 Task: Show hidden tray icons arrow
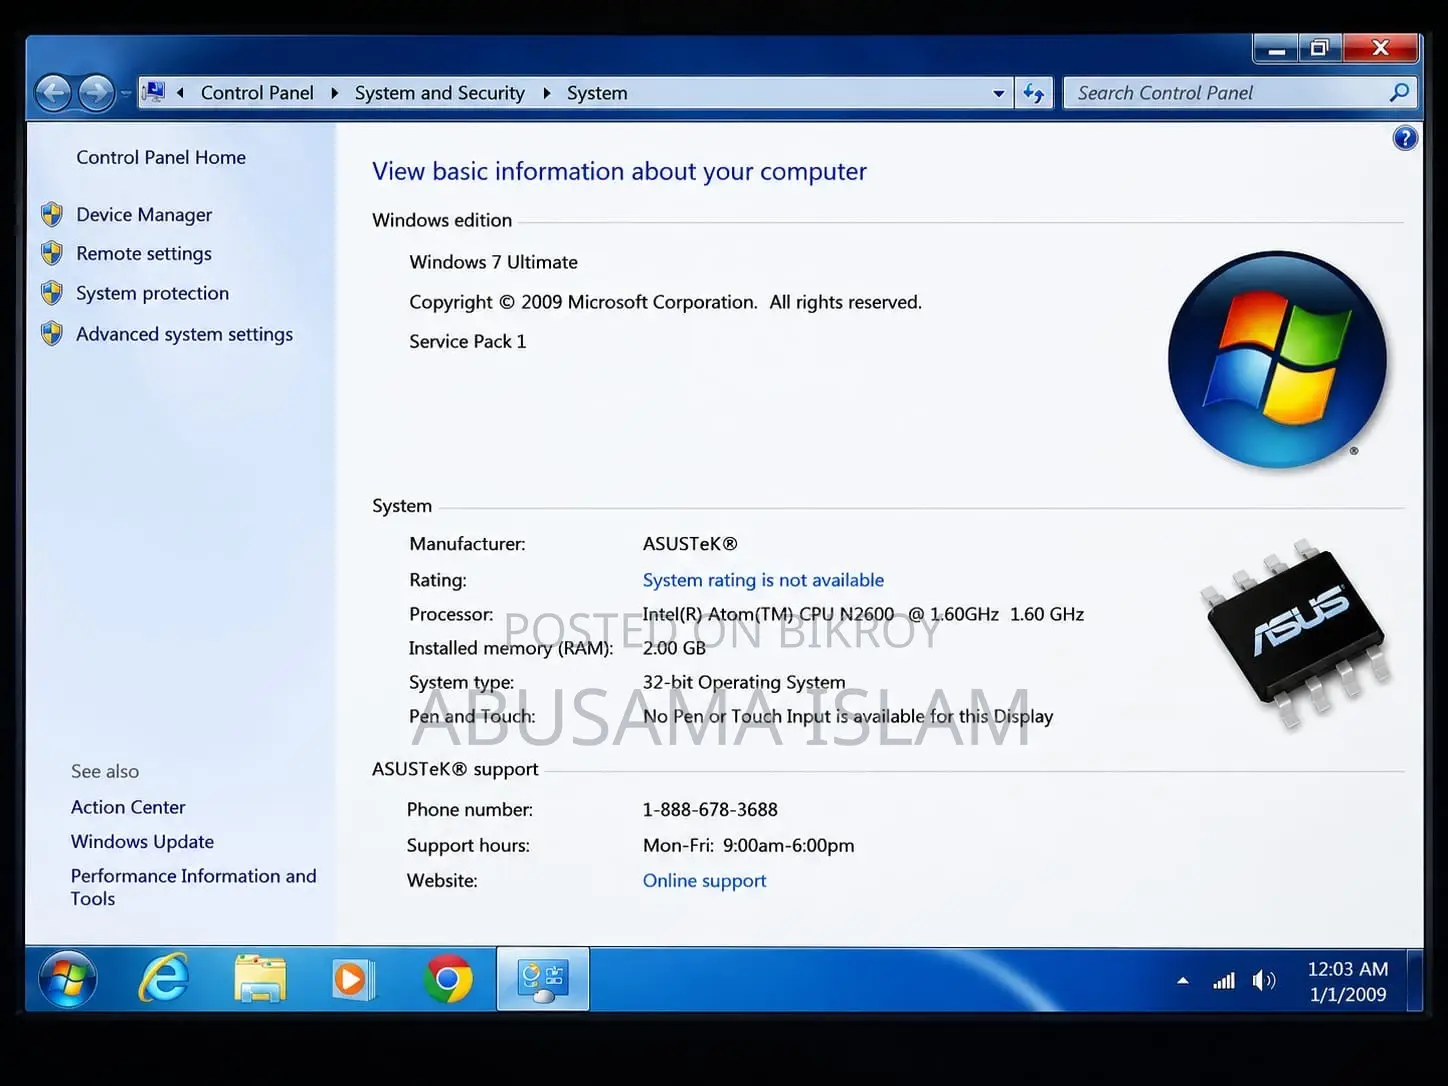(x=1183, y=981)
